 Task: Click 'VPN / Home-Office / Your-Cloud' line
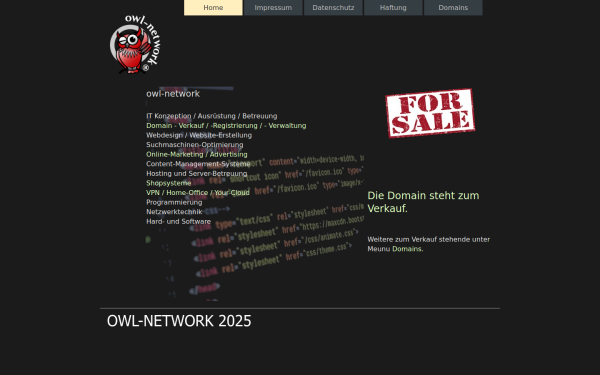[x=198, y=192]
